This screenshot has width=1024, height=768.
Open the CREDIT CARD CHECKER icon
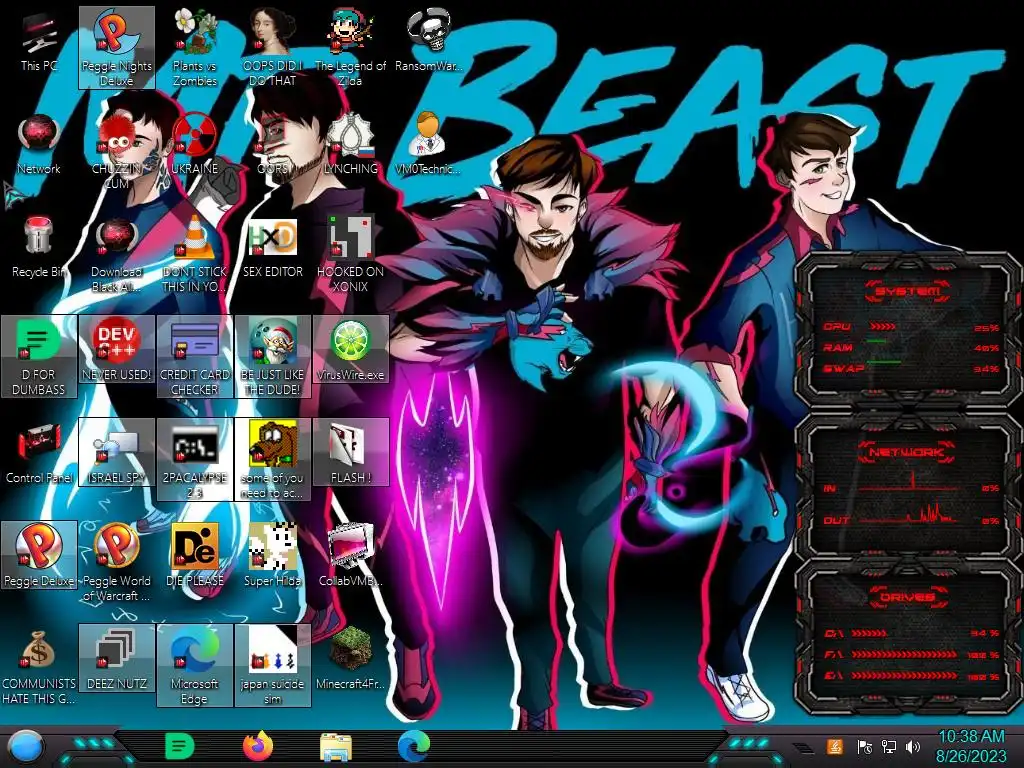[x=195, y=357]
